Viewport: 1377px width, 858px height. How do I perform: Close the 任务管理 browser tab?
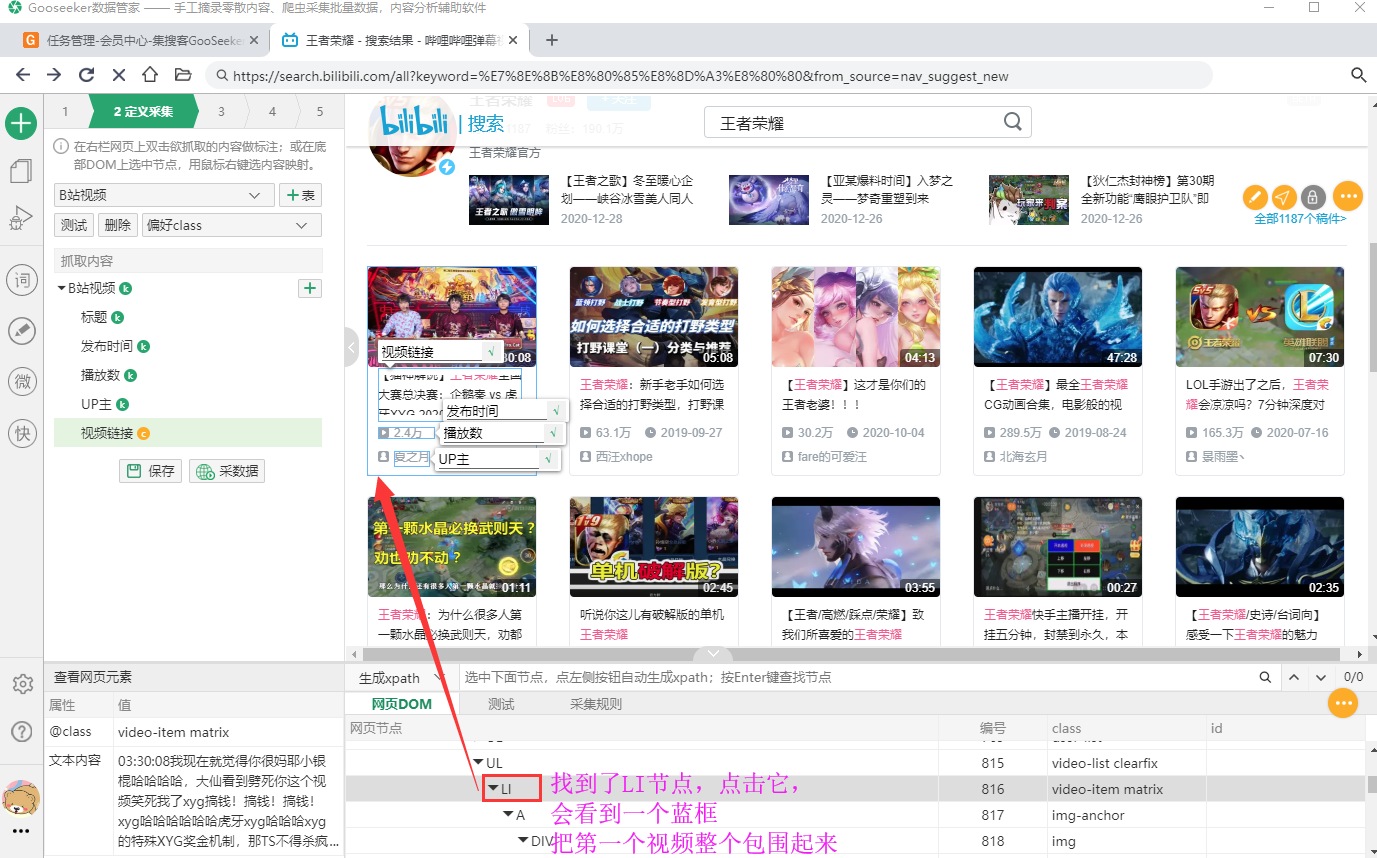tap(253, 41)
